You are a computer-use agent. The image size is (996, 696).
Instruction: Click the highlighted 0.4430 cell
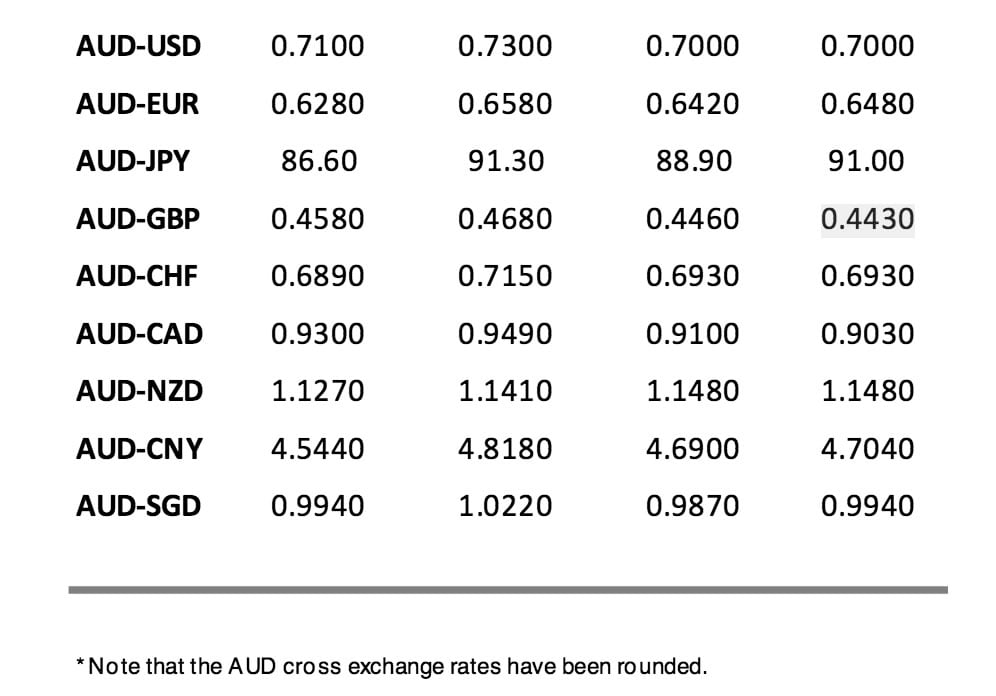coord(867,219)
